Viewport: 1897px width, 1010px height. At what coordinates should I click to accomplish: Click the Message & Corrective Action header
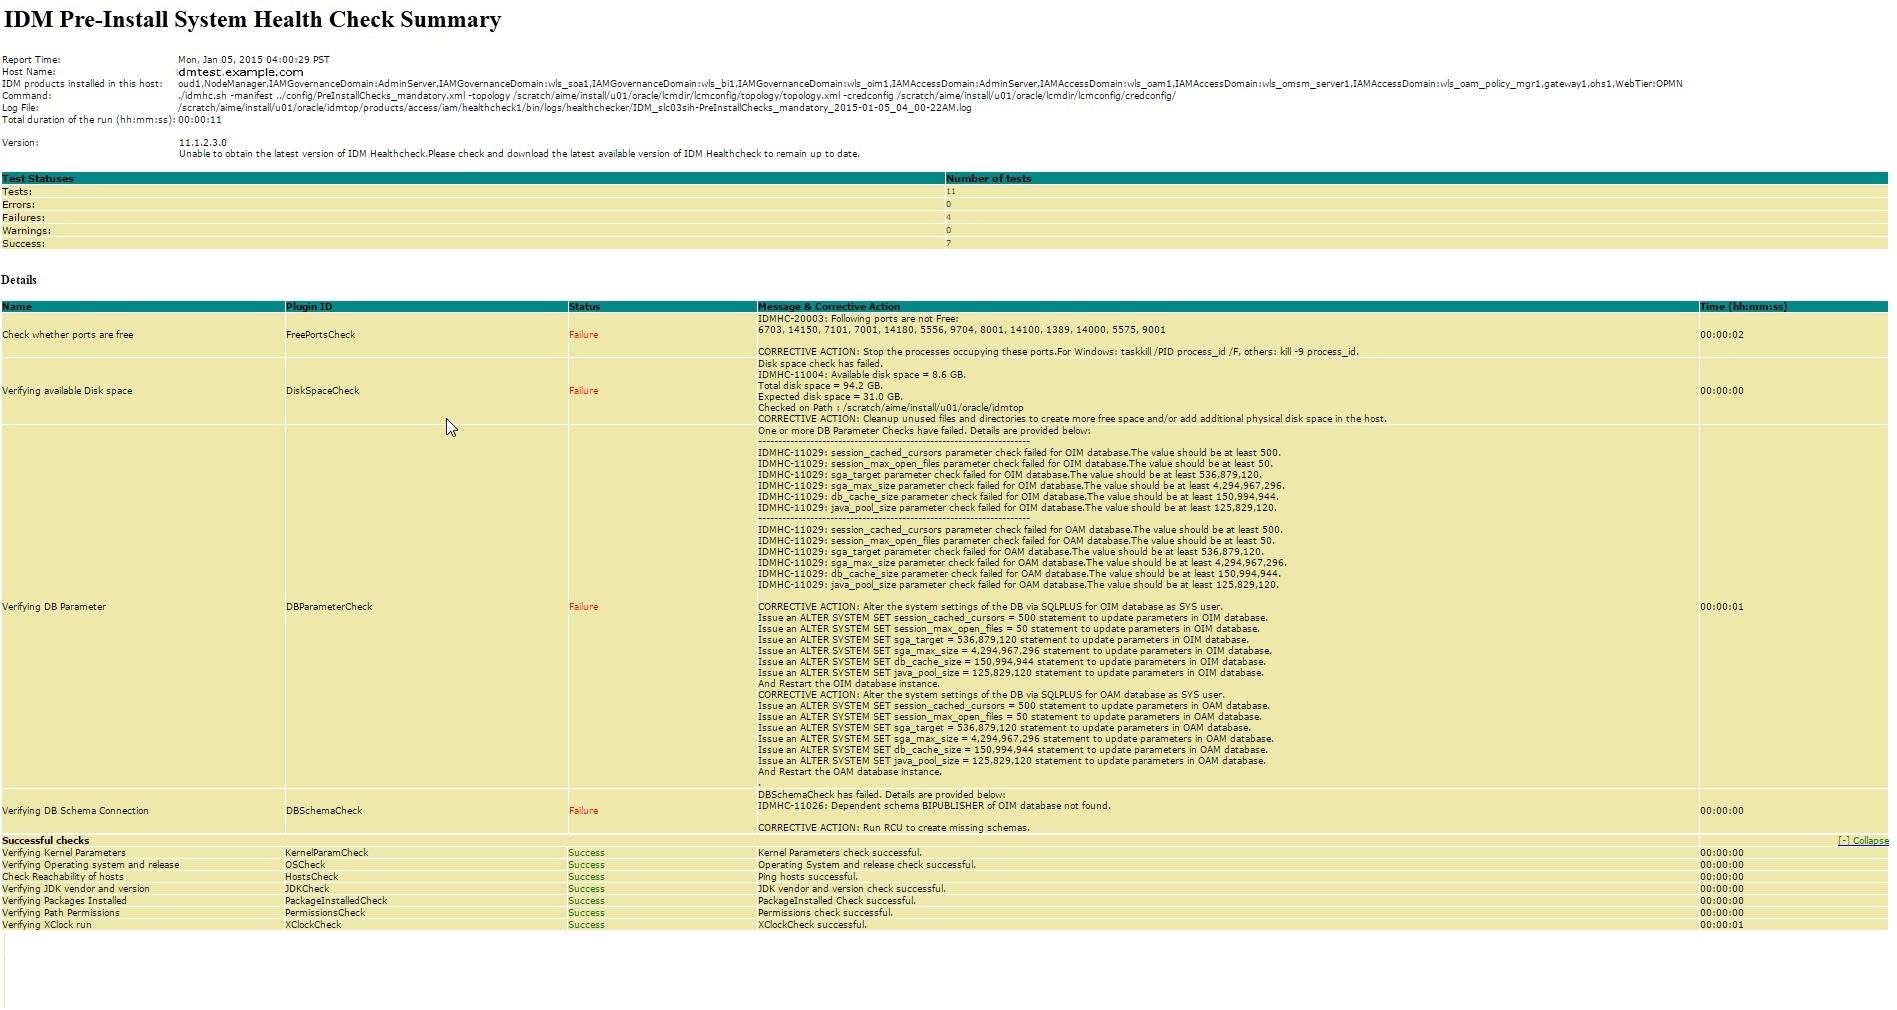tap(829, 307)
